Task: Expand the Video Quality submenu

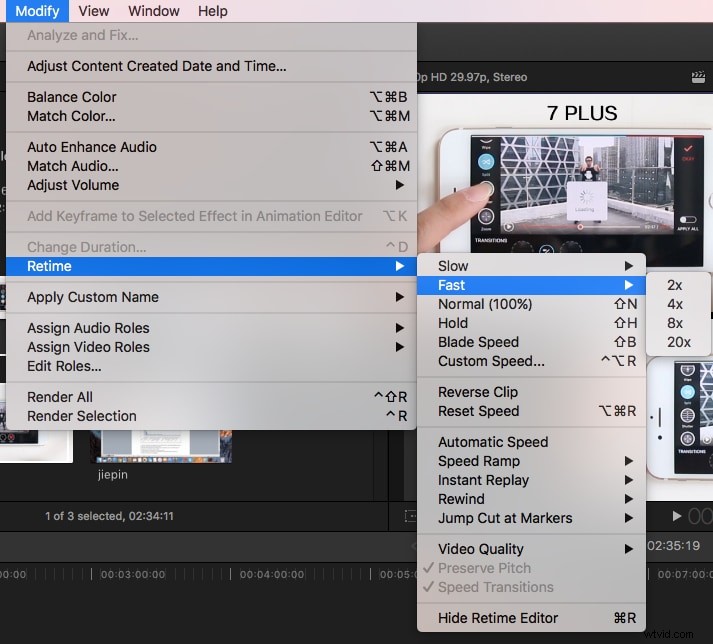Action: click(531, 549)
